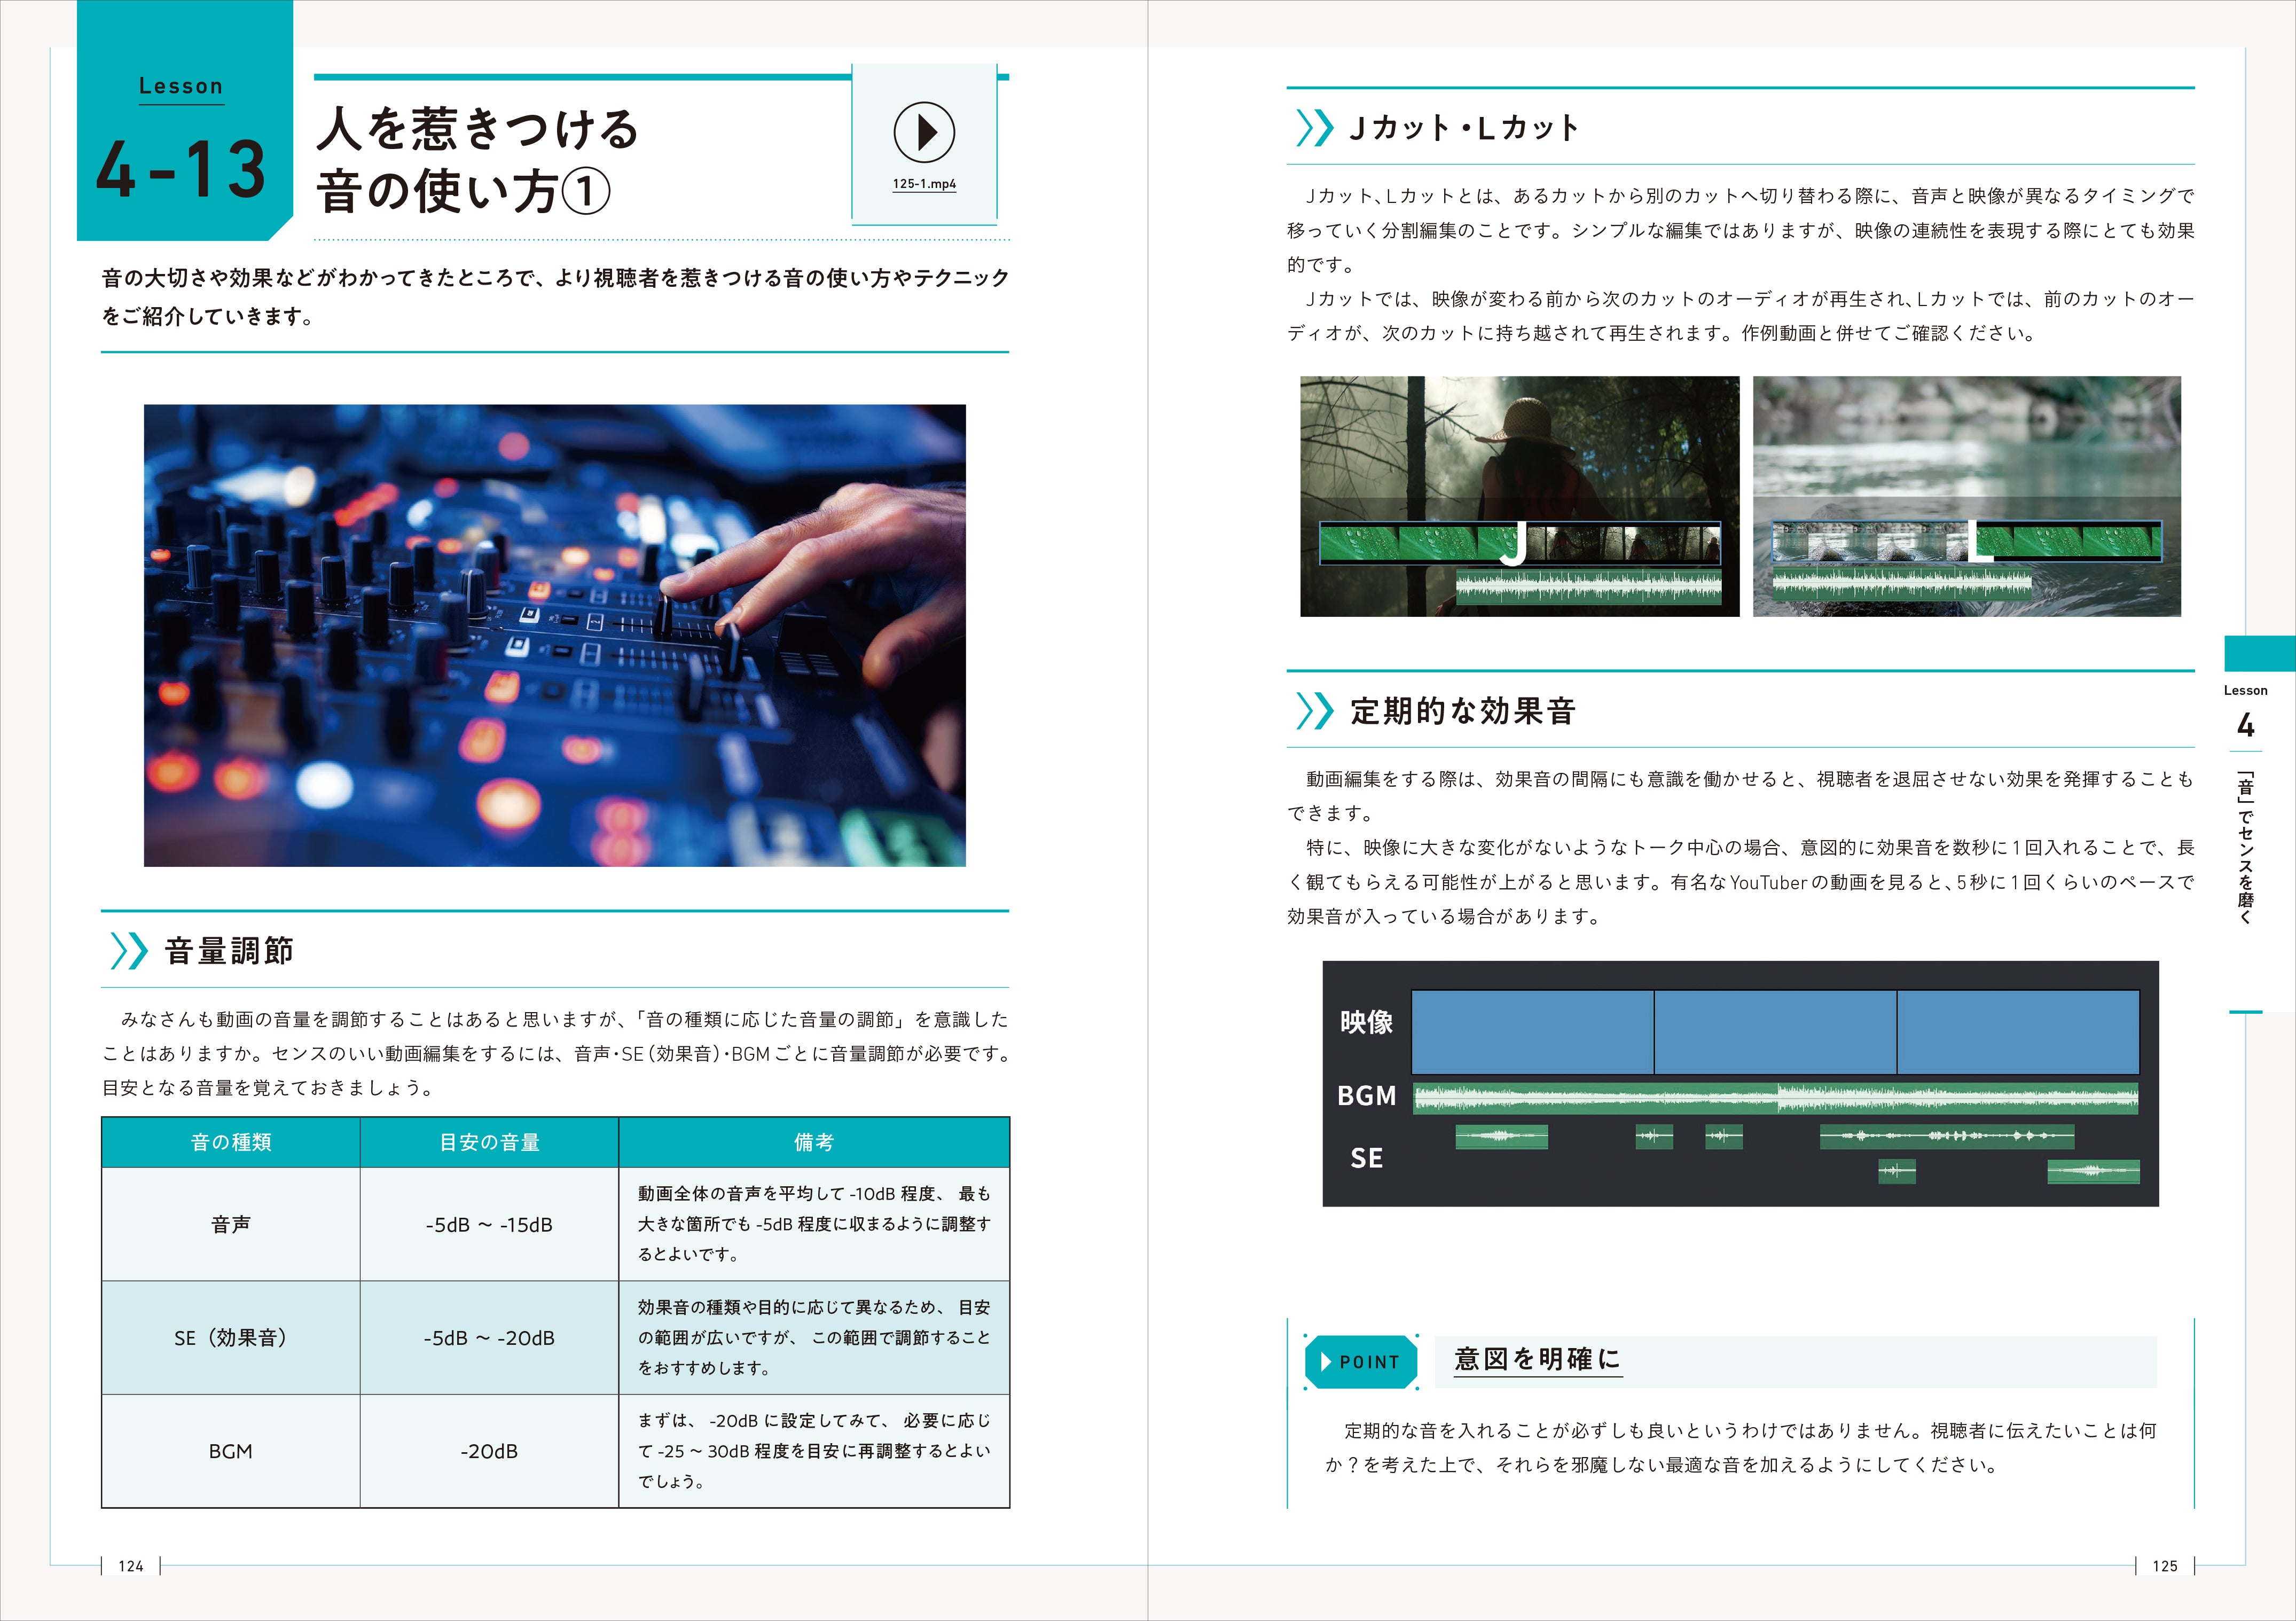2296x1621 pixels.
Task: Click the SE（効果音） table cell
Action: pos(231,1338)
